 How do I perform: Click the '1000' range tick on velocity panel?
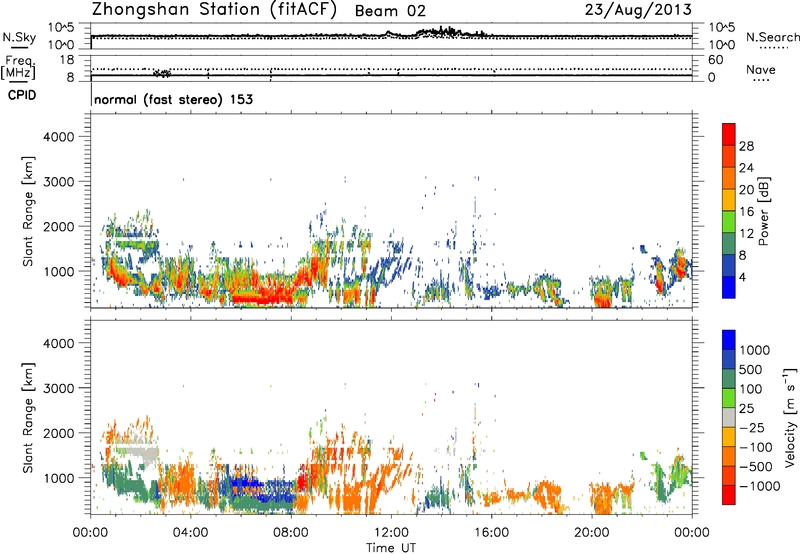coord(58,478)
